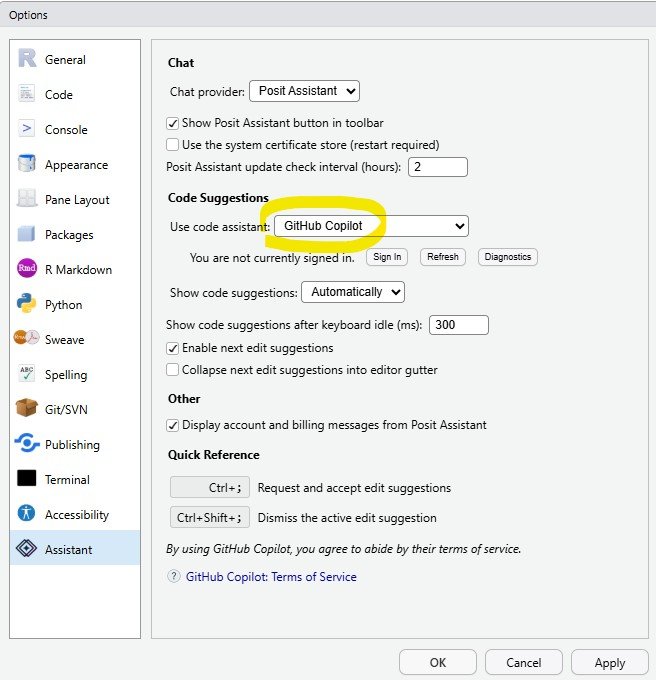Click the Packages box icon
Screen dimensions: 656x680
(27, 234)
